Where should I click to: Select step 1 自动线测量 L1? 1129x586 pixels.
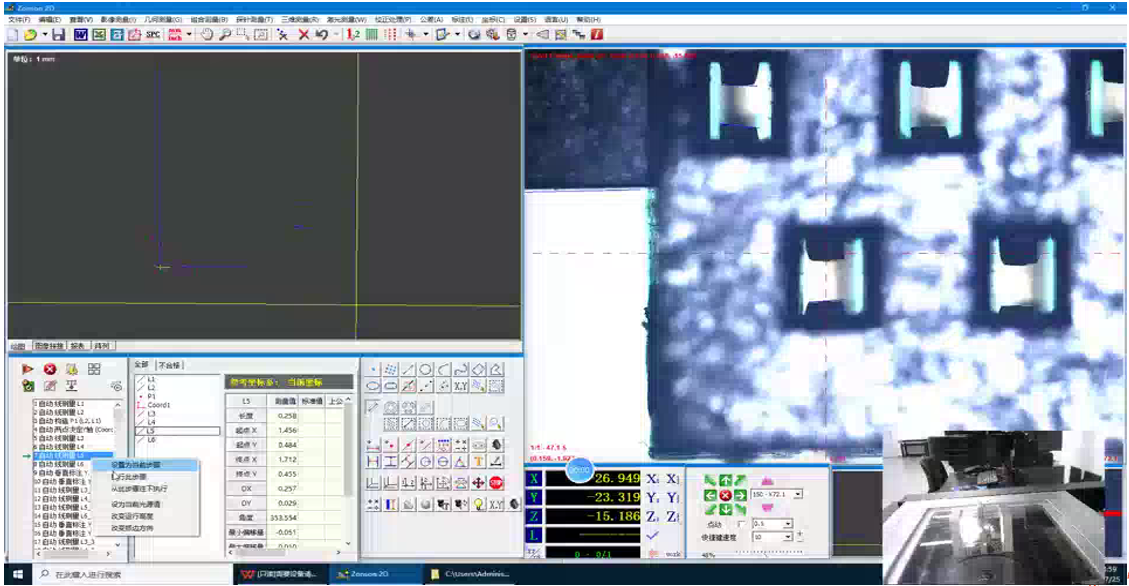[59, 404]
